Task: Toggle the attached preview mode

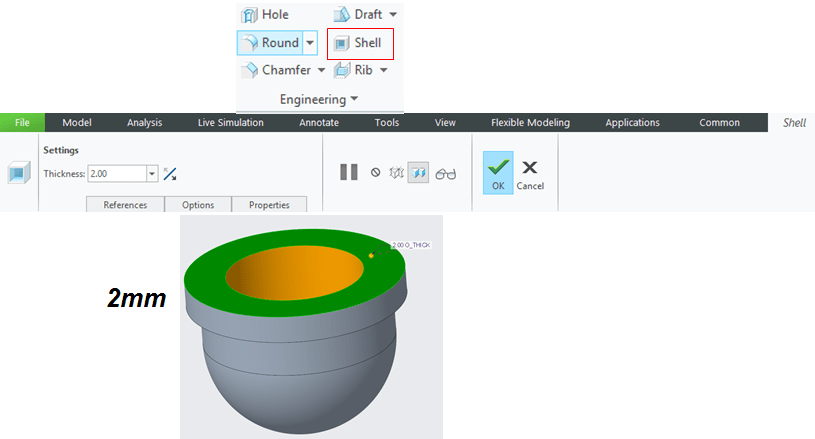Action: (421, 173)
